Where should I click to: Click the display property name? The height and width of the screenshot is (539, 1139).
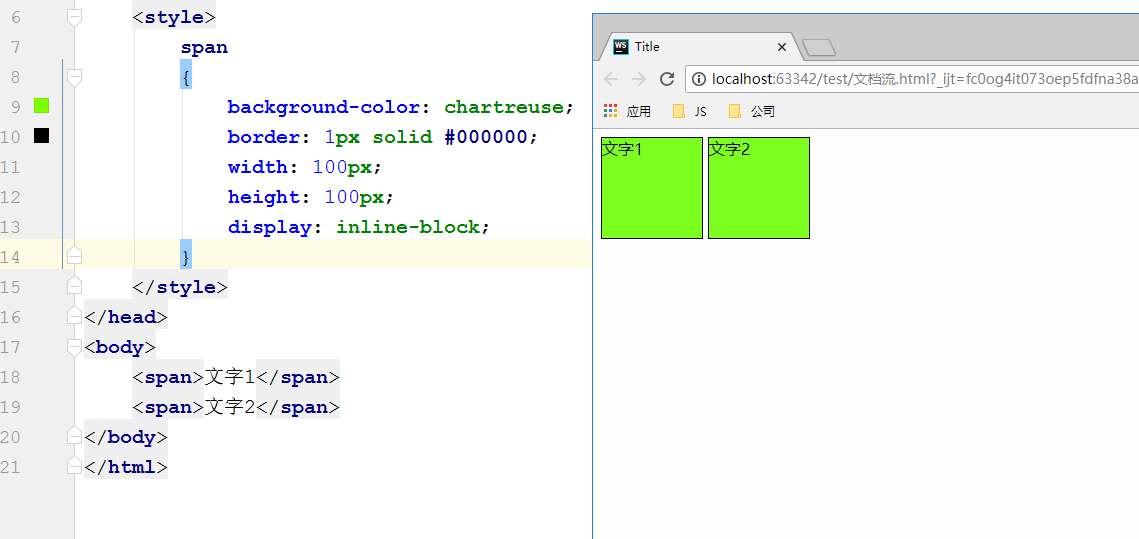click(269, 227)
